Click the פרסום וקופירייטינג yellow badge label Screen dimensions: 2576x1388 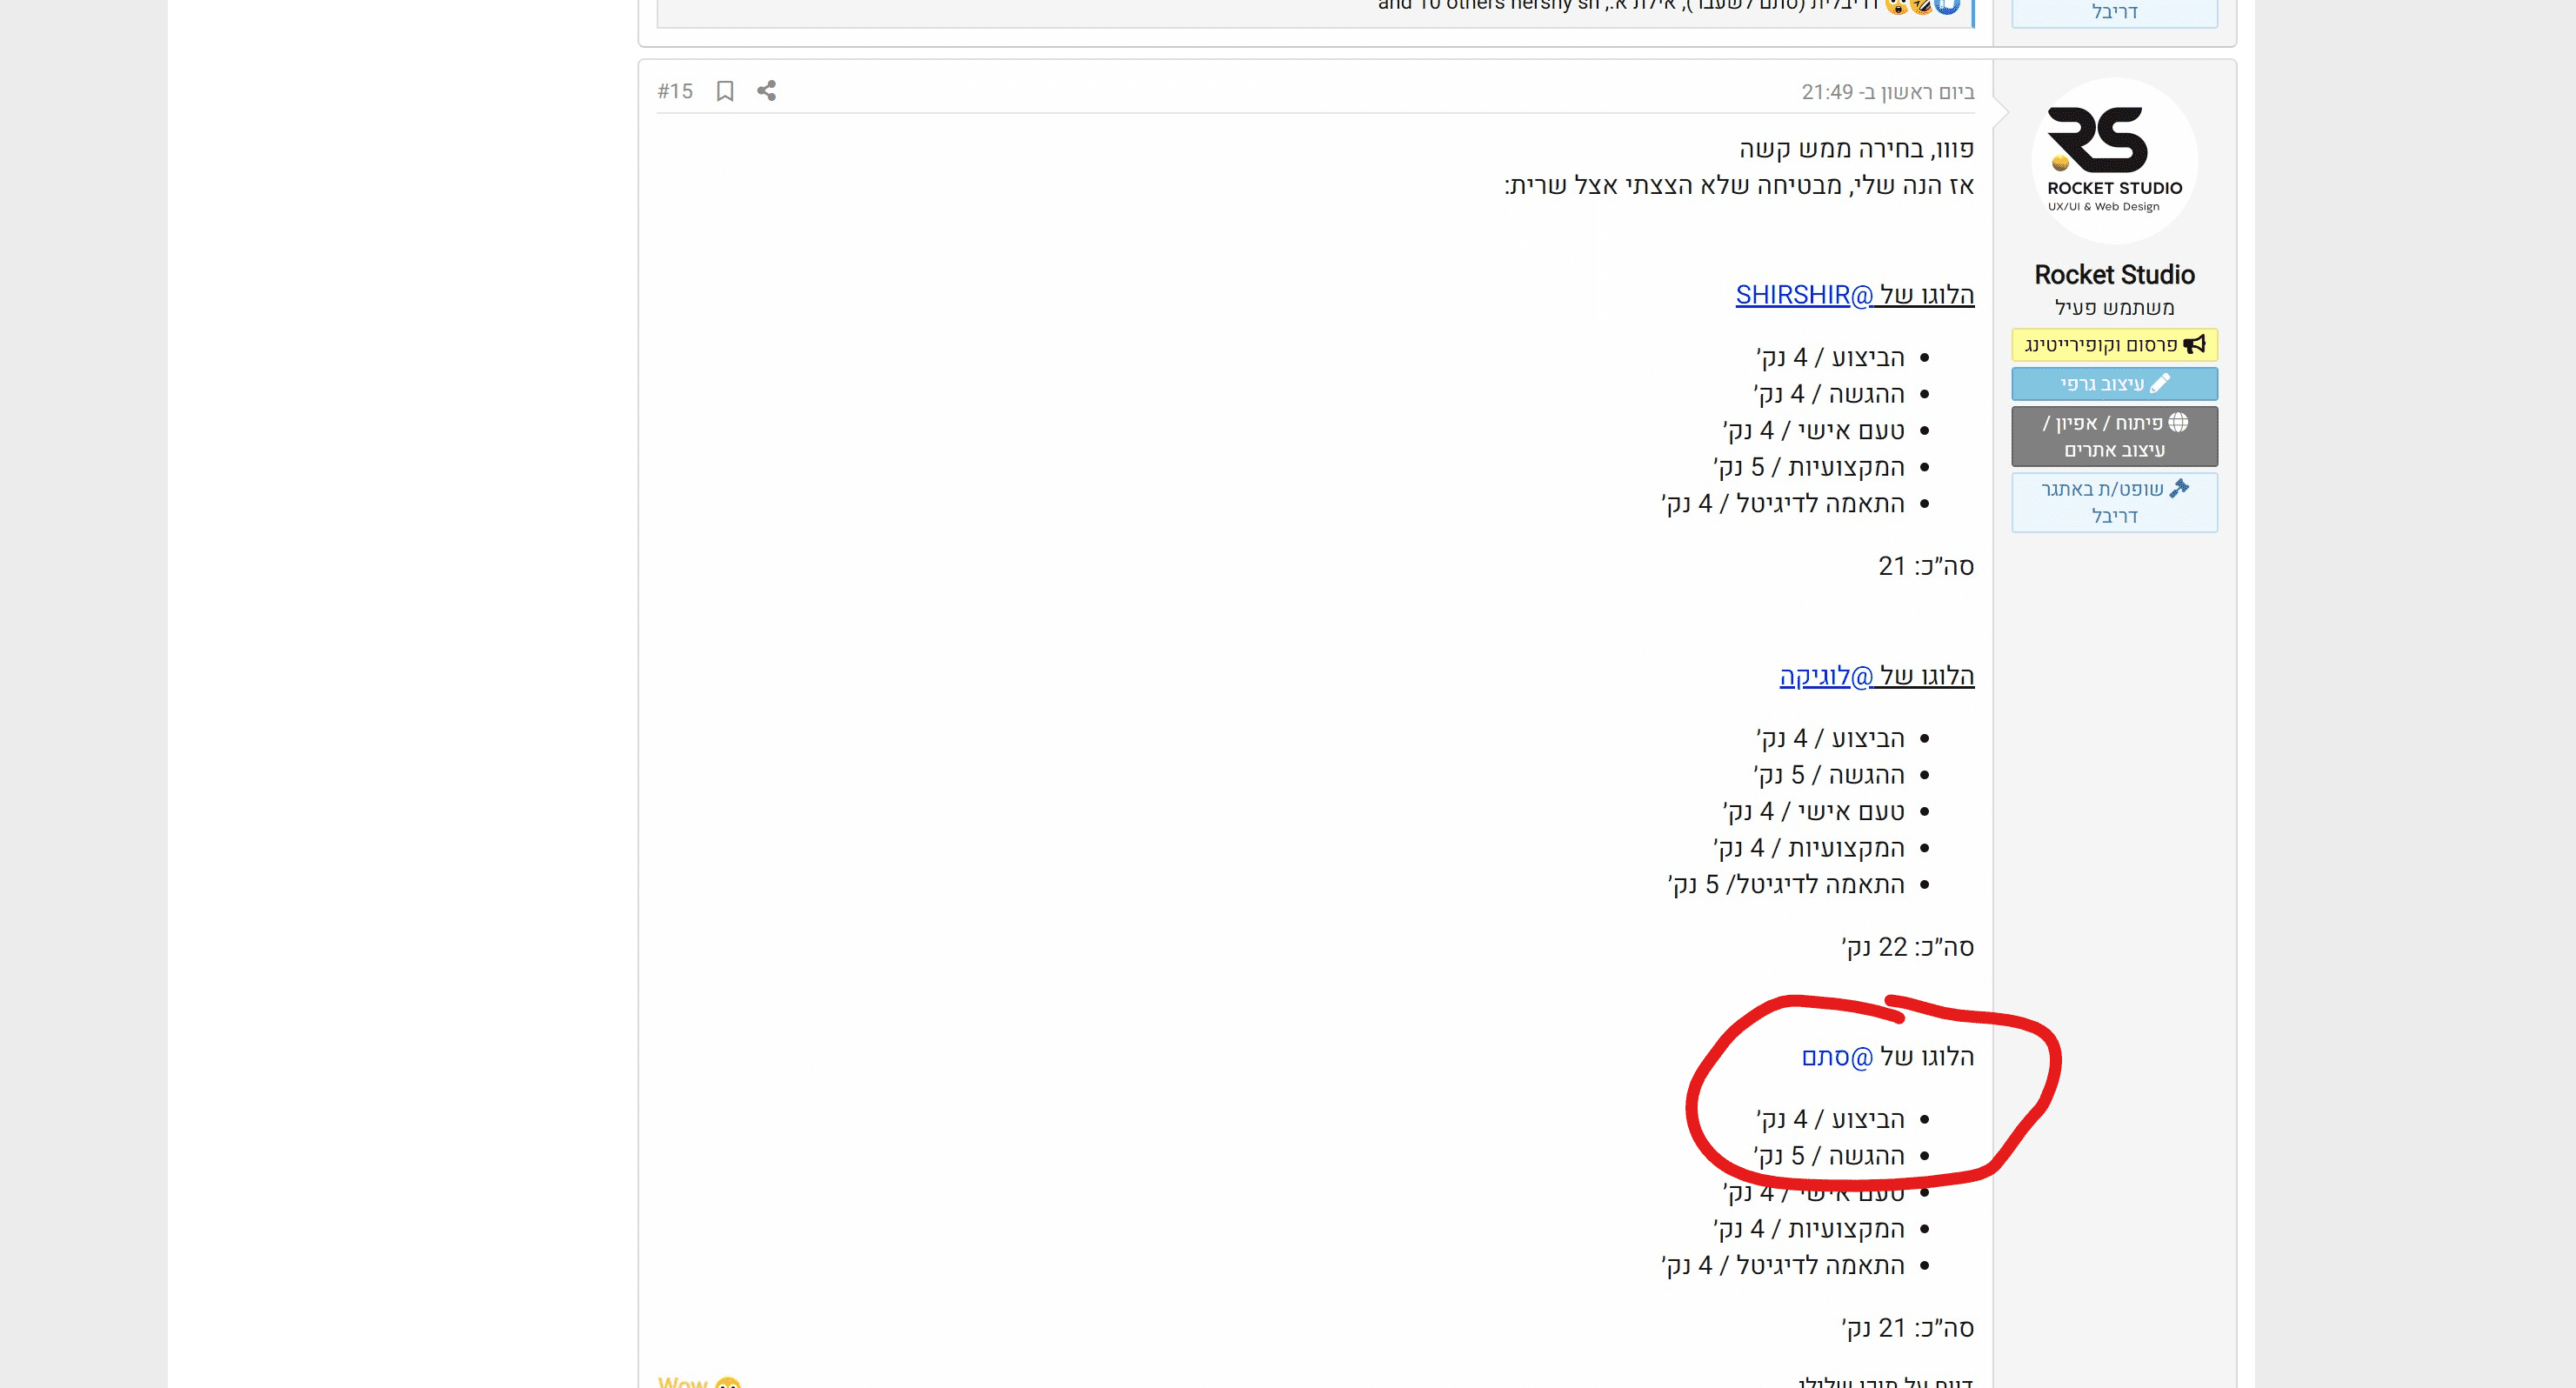tap(2100, 345)
